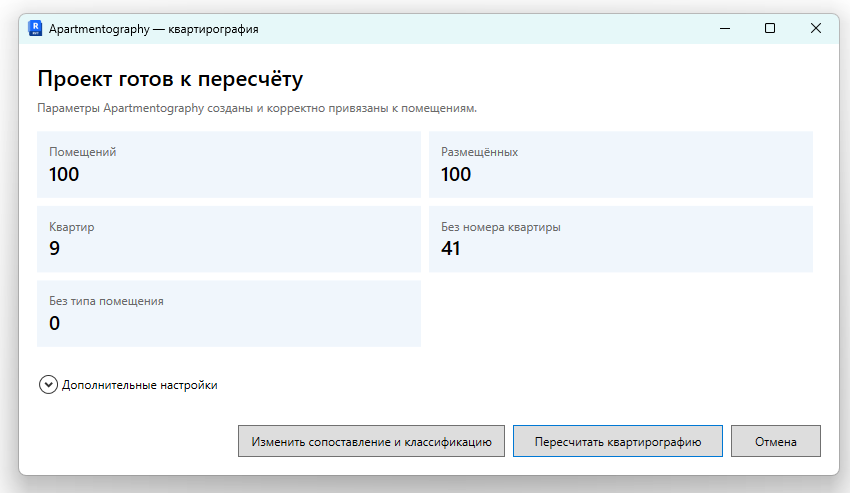850x493 pixels.
Task: Click the Помещений label
Action: pos(82,152)
